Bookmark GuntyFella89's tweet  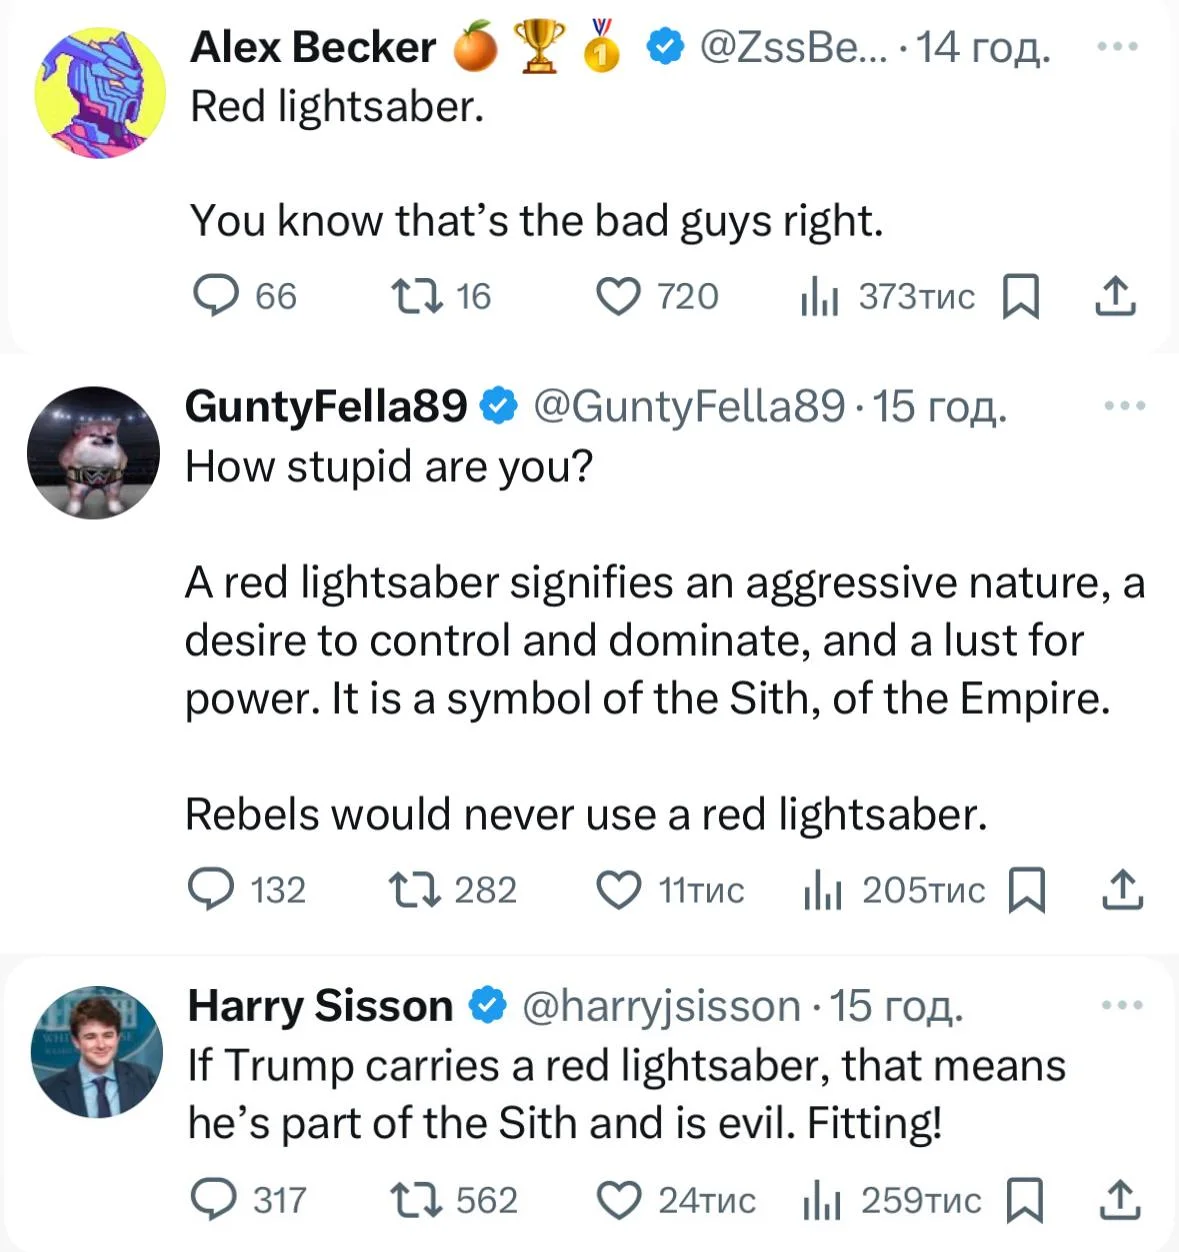click(x=1027, y=890)
